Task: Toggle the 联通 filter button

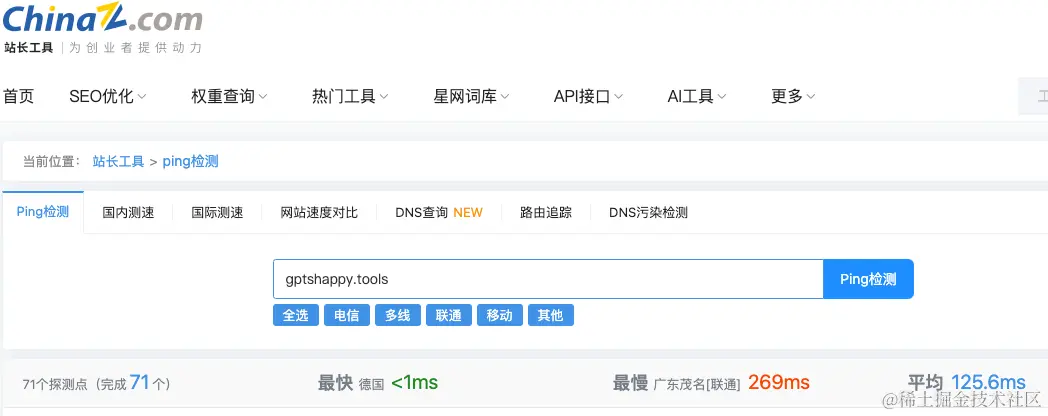Action: click(448, 315)
